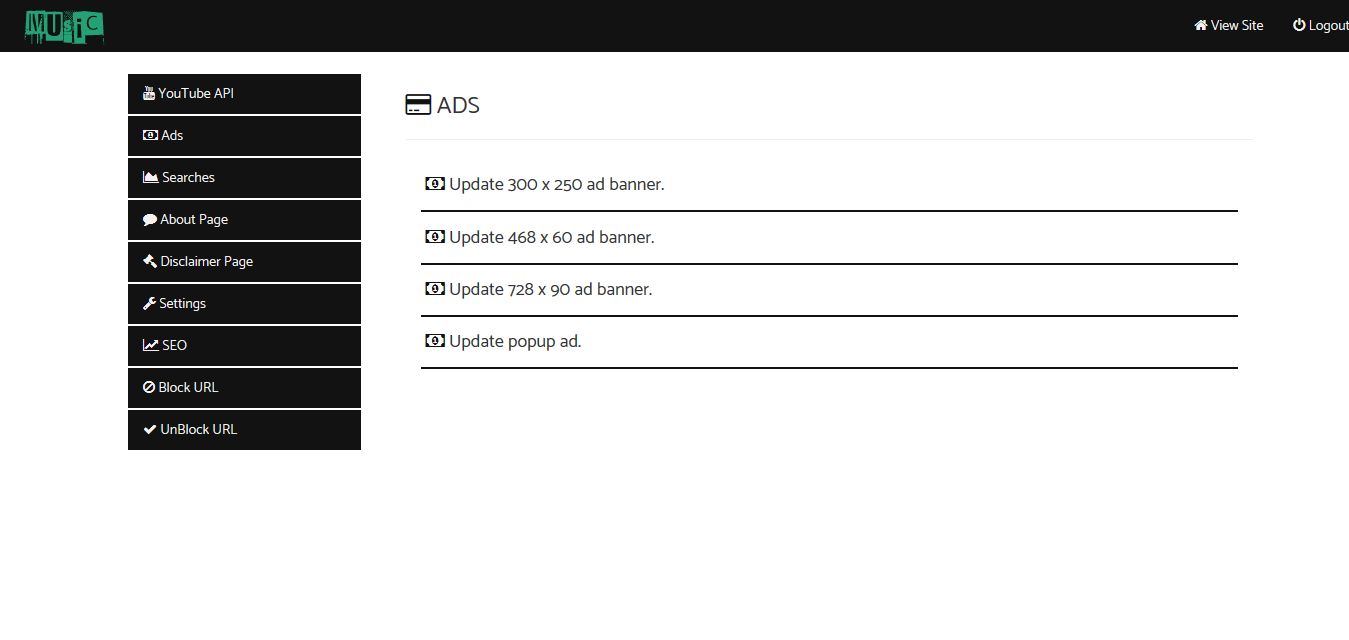
Task: Open the YouTube API menu item
Action: pyautogui.click(x=196, y=94)
